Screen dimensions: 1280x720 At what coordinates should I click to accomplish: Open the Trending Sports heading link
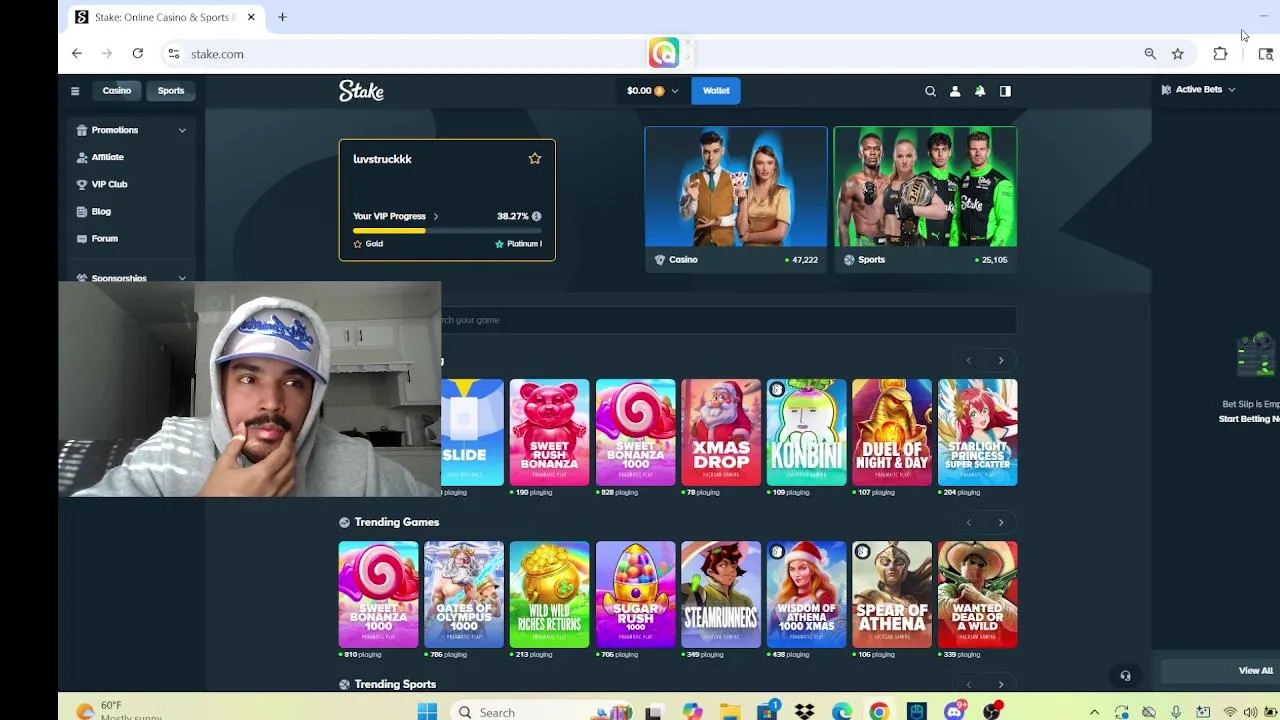click(395, 684)
